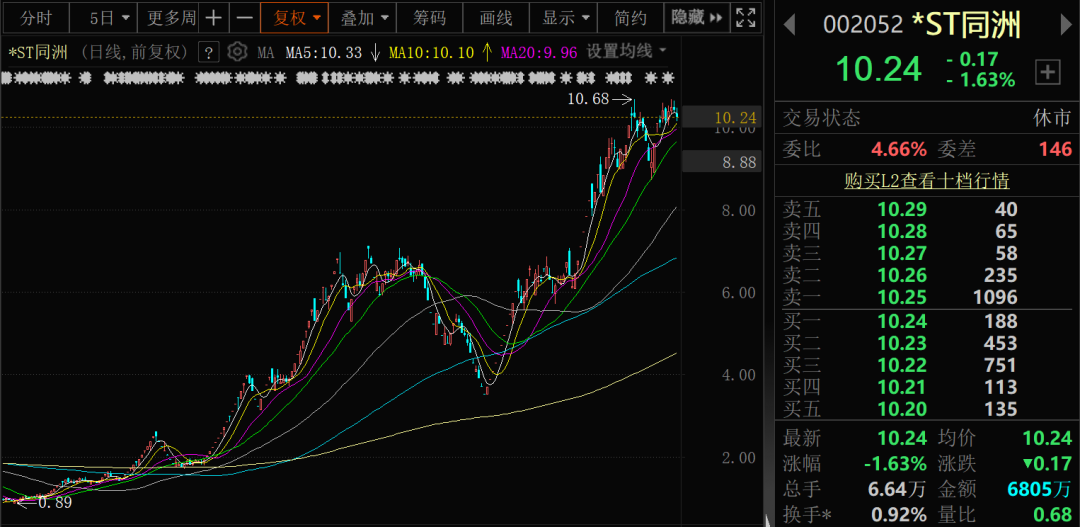Click the 购买L2查看十档行情 link
This screenshot has width=1080, height=527.
coord(926,181)
